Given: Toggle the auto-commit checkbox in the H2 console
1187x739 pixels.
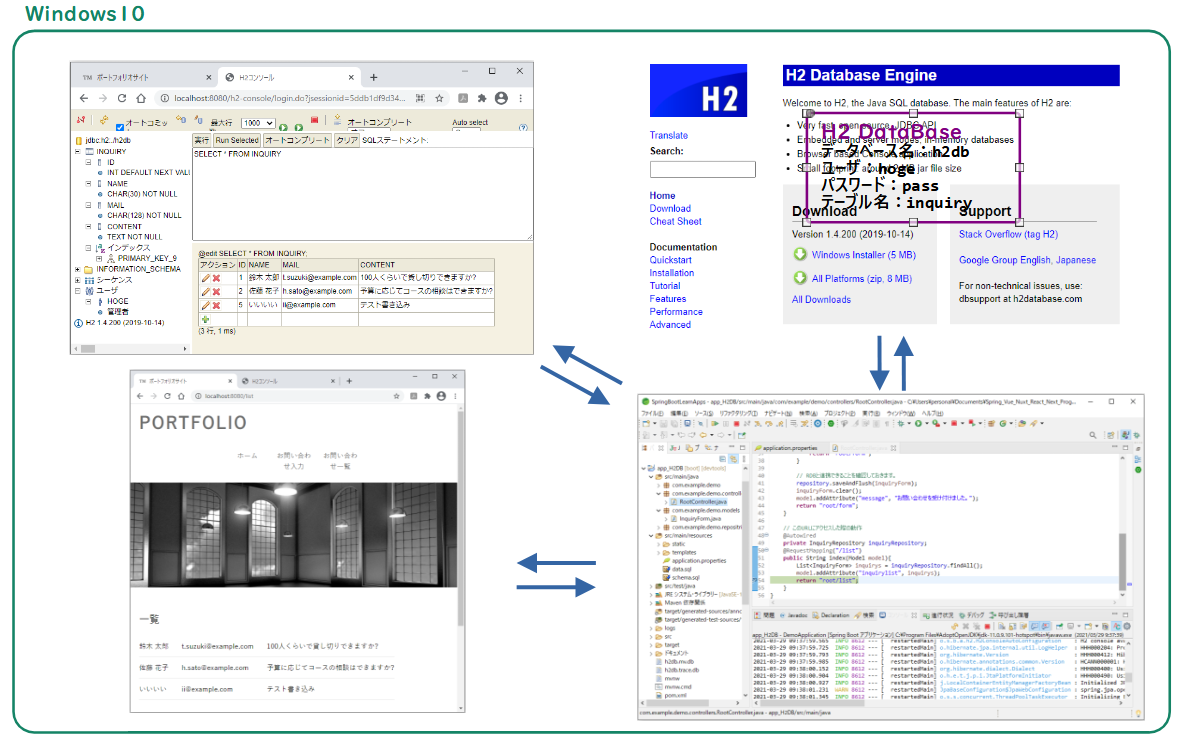Looking at the screenshot, I should (120, 128).
